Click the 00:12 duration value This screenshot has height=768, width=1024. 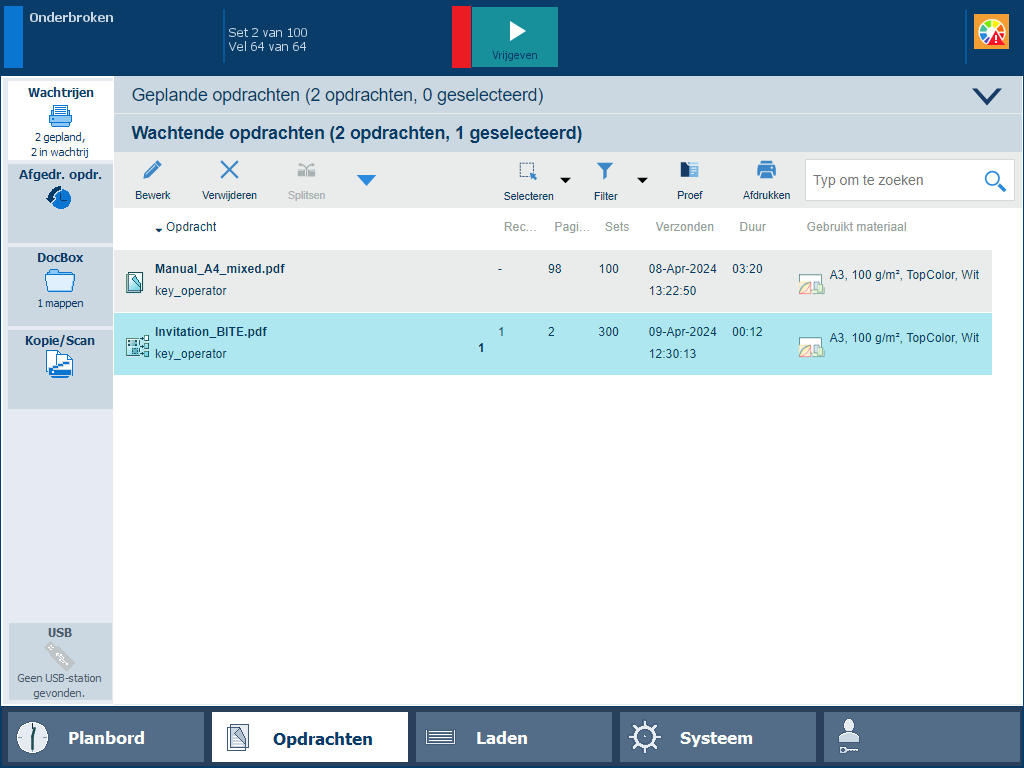pos(747,332)
